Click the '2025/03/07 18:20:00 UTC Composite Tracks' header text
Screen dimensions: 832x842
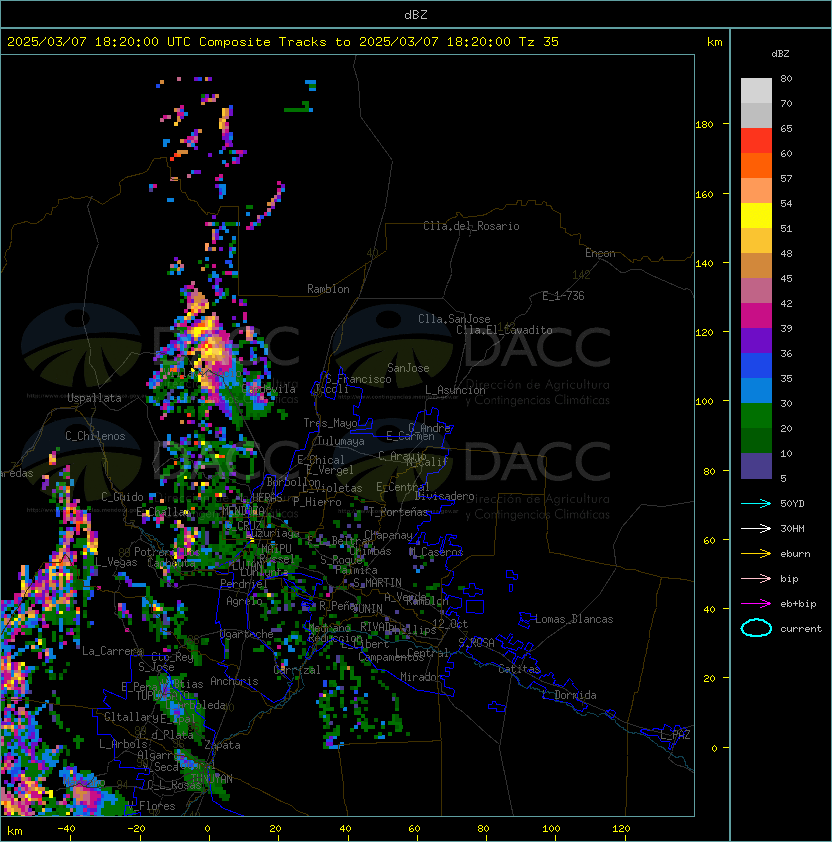coord(167,42)
